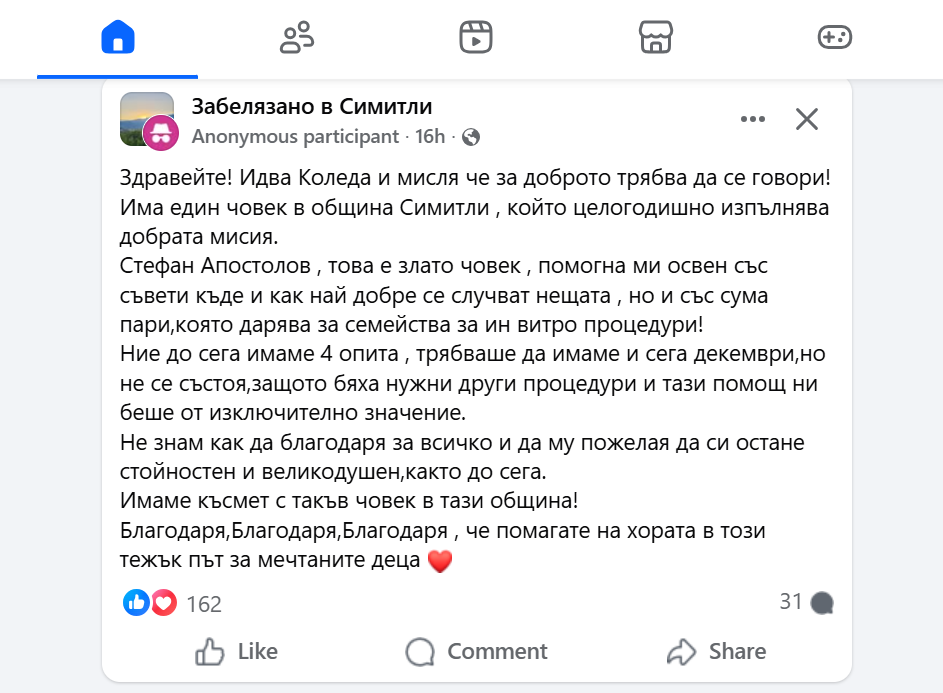Image resolution: width=943 pixels, height=693 pixels.
Task: Share the post
Action: click(717, 652)
